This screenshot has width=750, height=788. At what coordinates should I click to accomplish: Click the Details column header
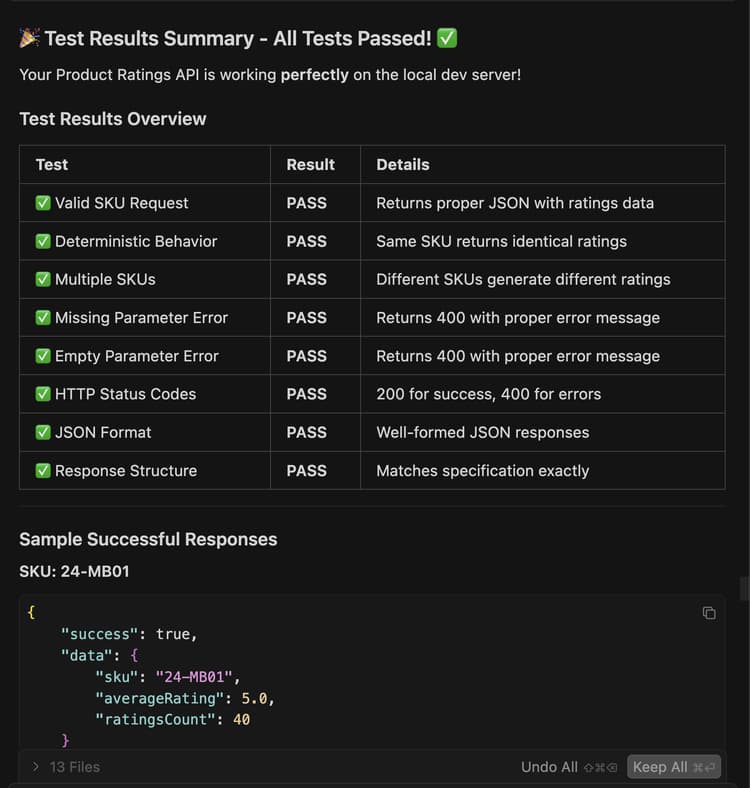[402, 164]
